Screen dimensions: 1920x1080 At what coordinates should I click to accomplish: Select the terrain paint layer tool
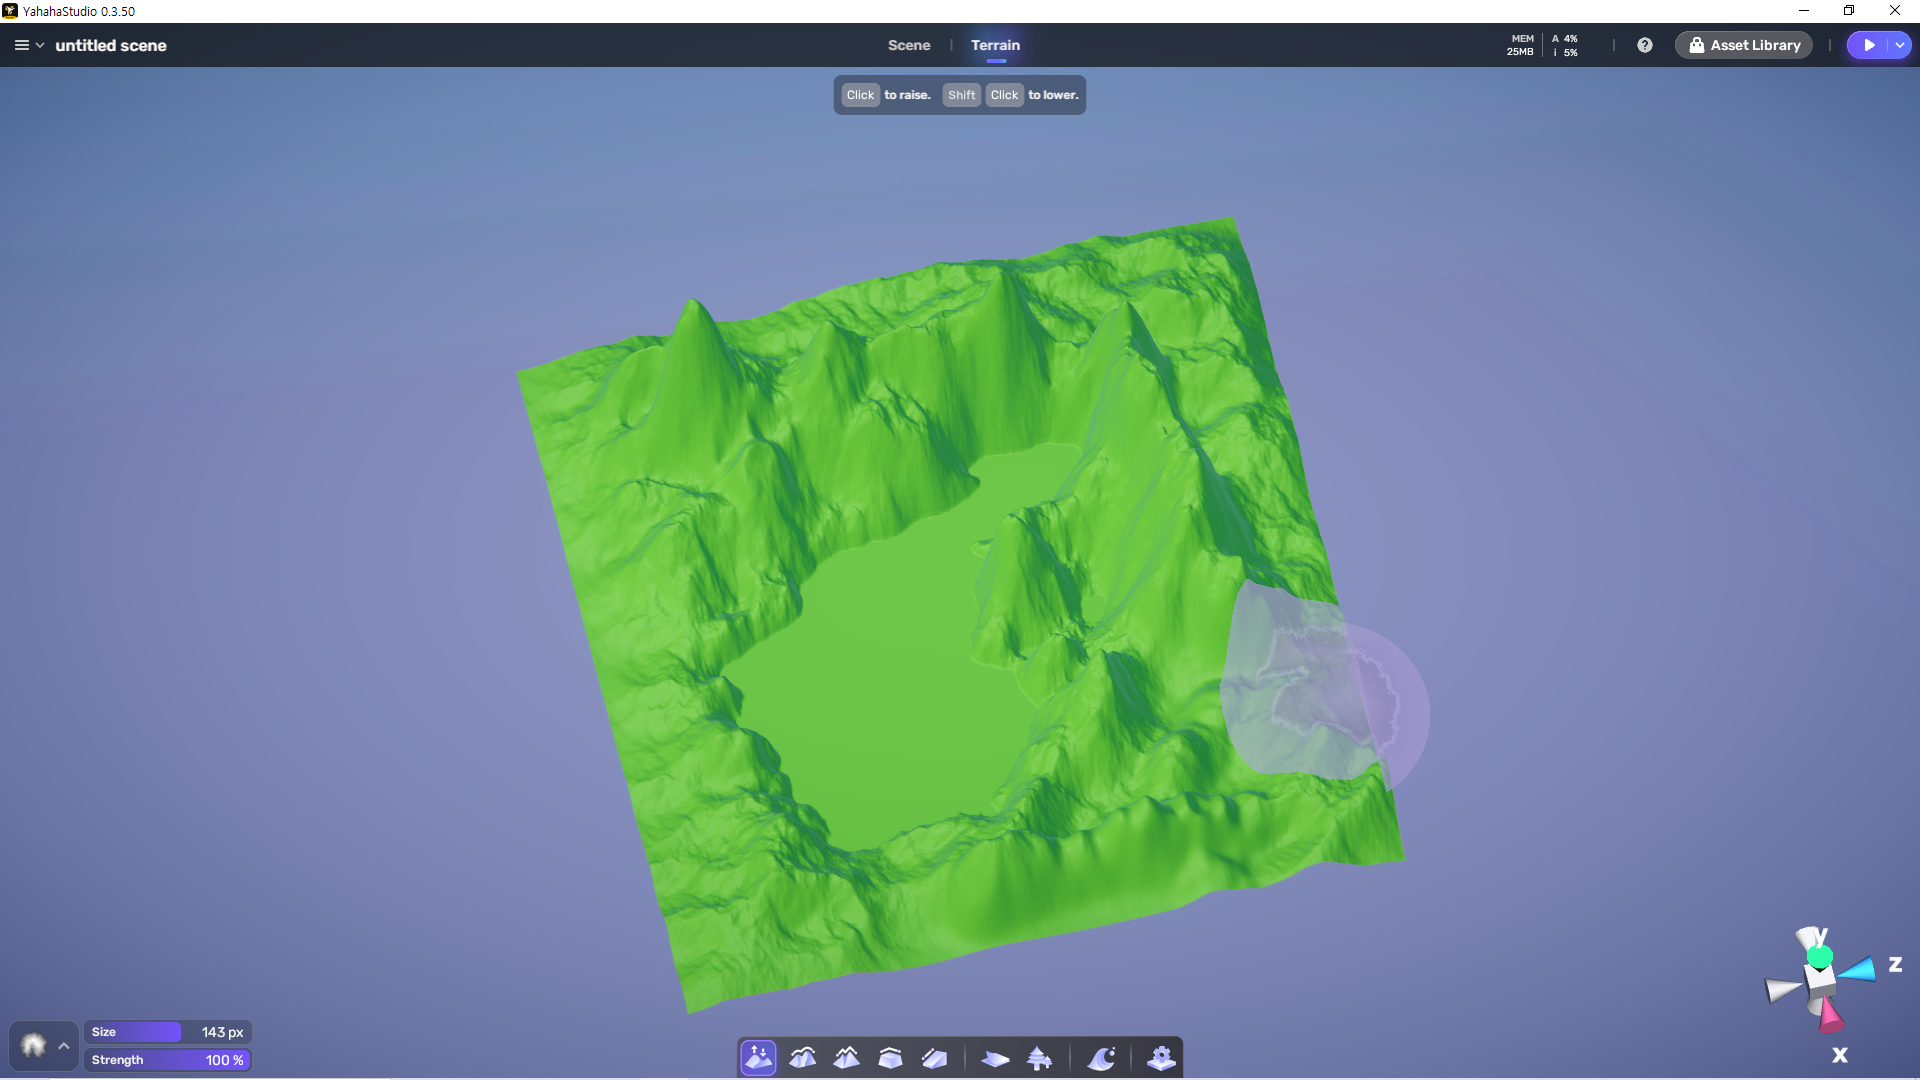pyautogui.click(x=995, y=1058)
